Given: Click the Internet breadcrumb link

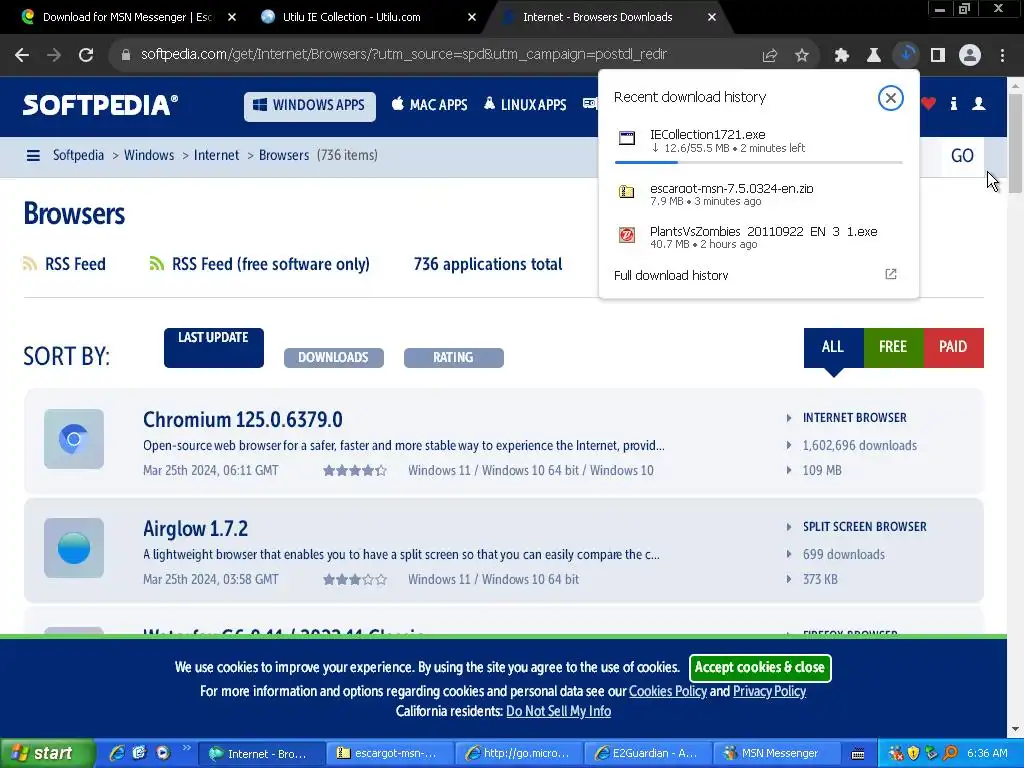Looking at the screenshot, I should (x=216, y=155).
